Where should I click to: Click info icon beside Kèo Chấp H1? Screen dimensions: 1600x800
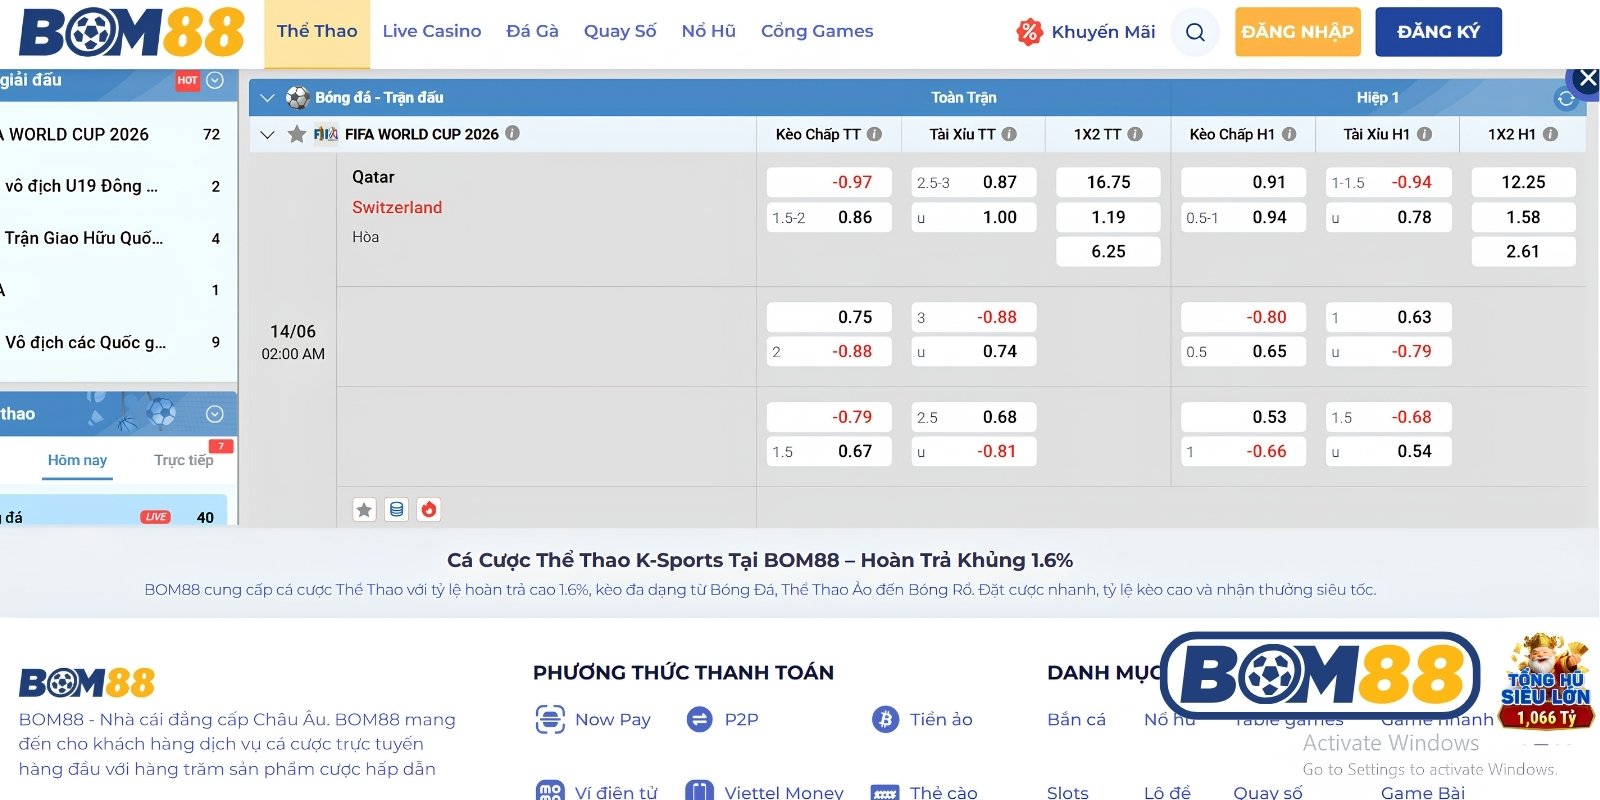tap(1289, 134)
